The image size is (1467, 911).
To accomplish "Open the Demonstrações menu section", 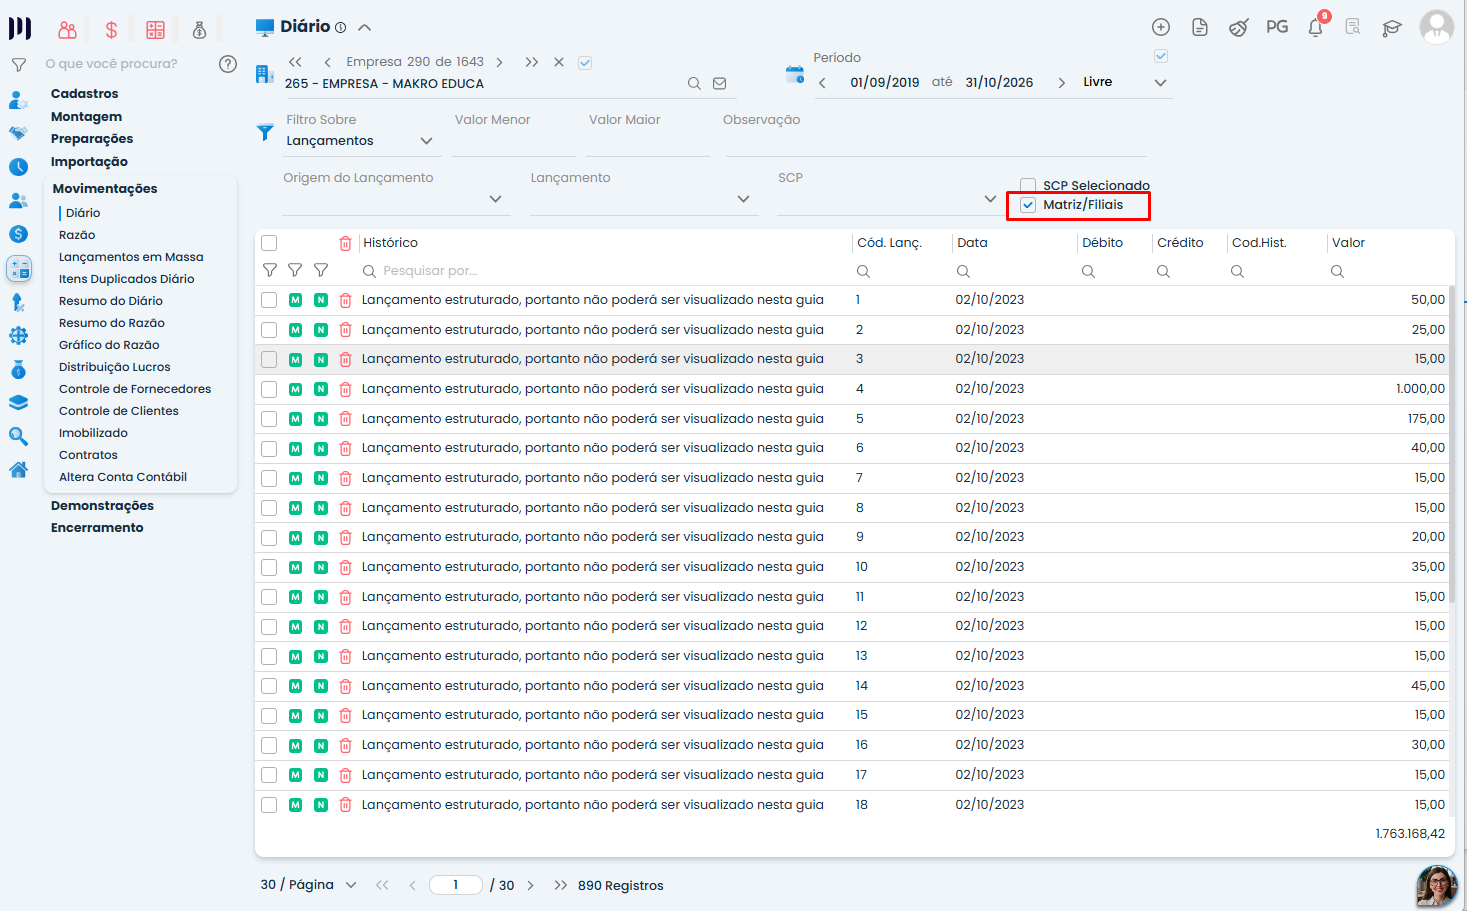I will tap(102, 506).
